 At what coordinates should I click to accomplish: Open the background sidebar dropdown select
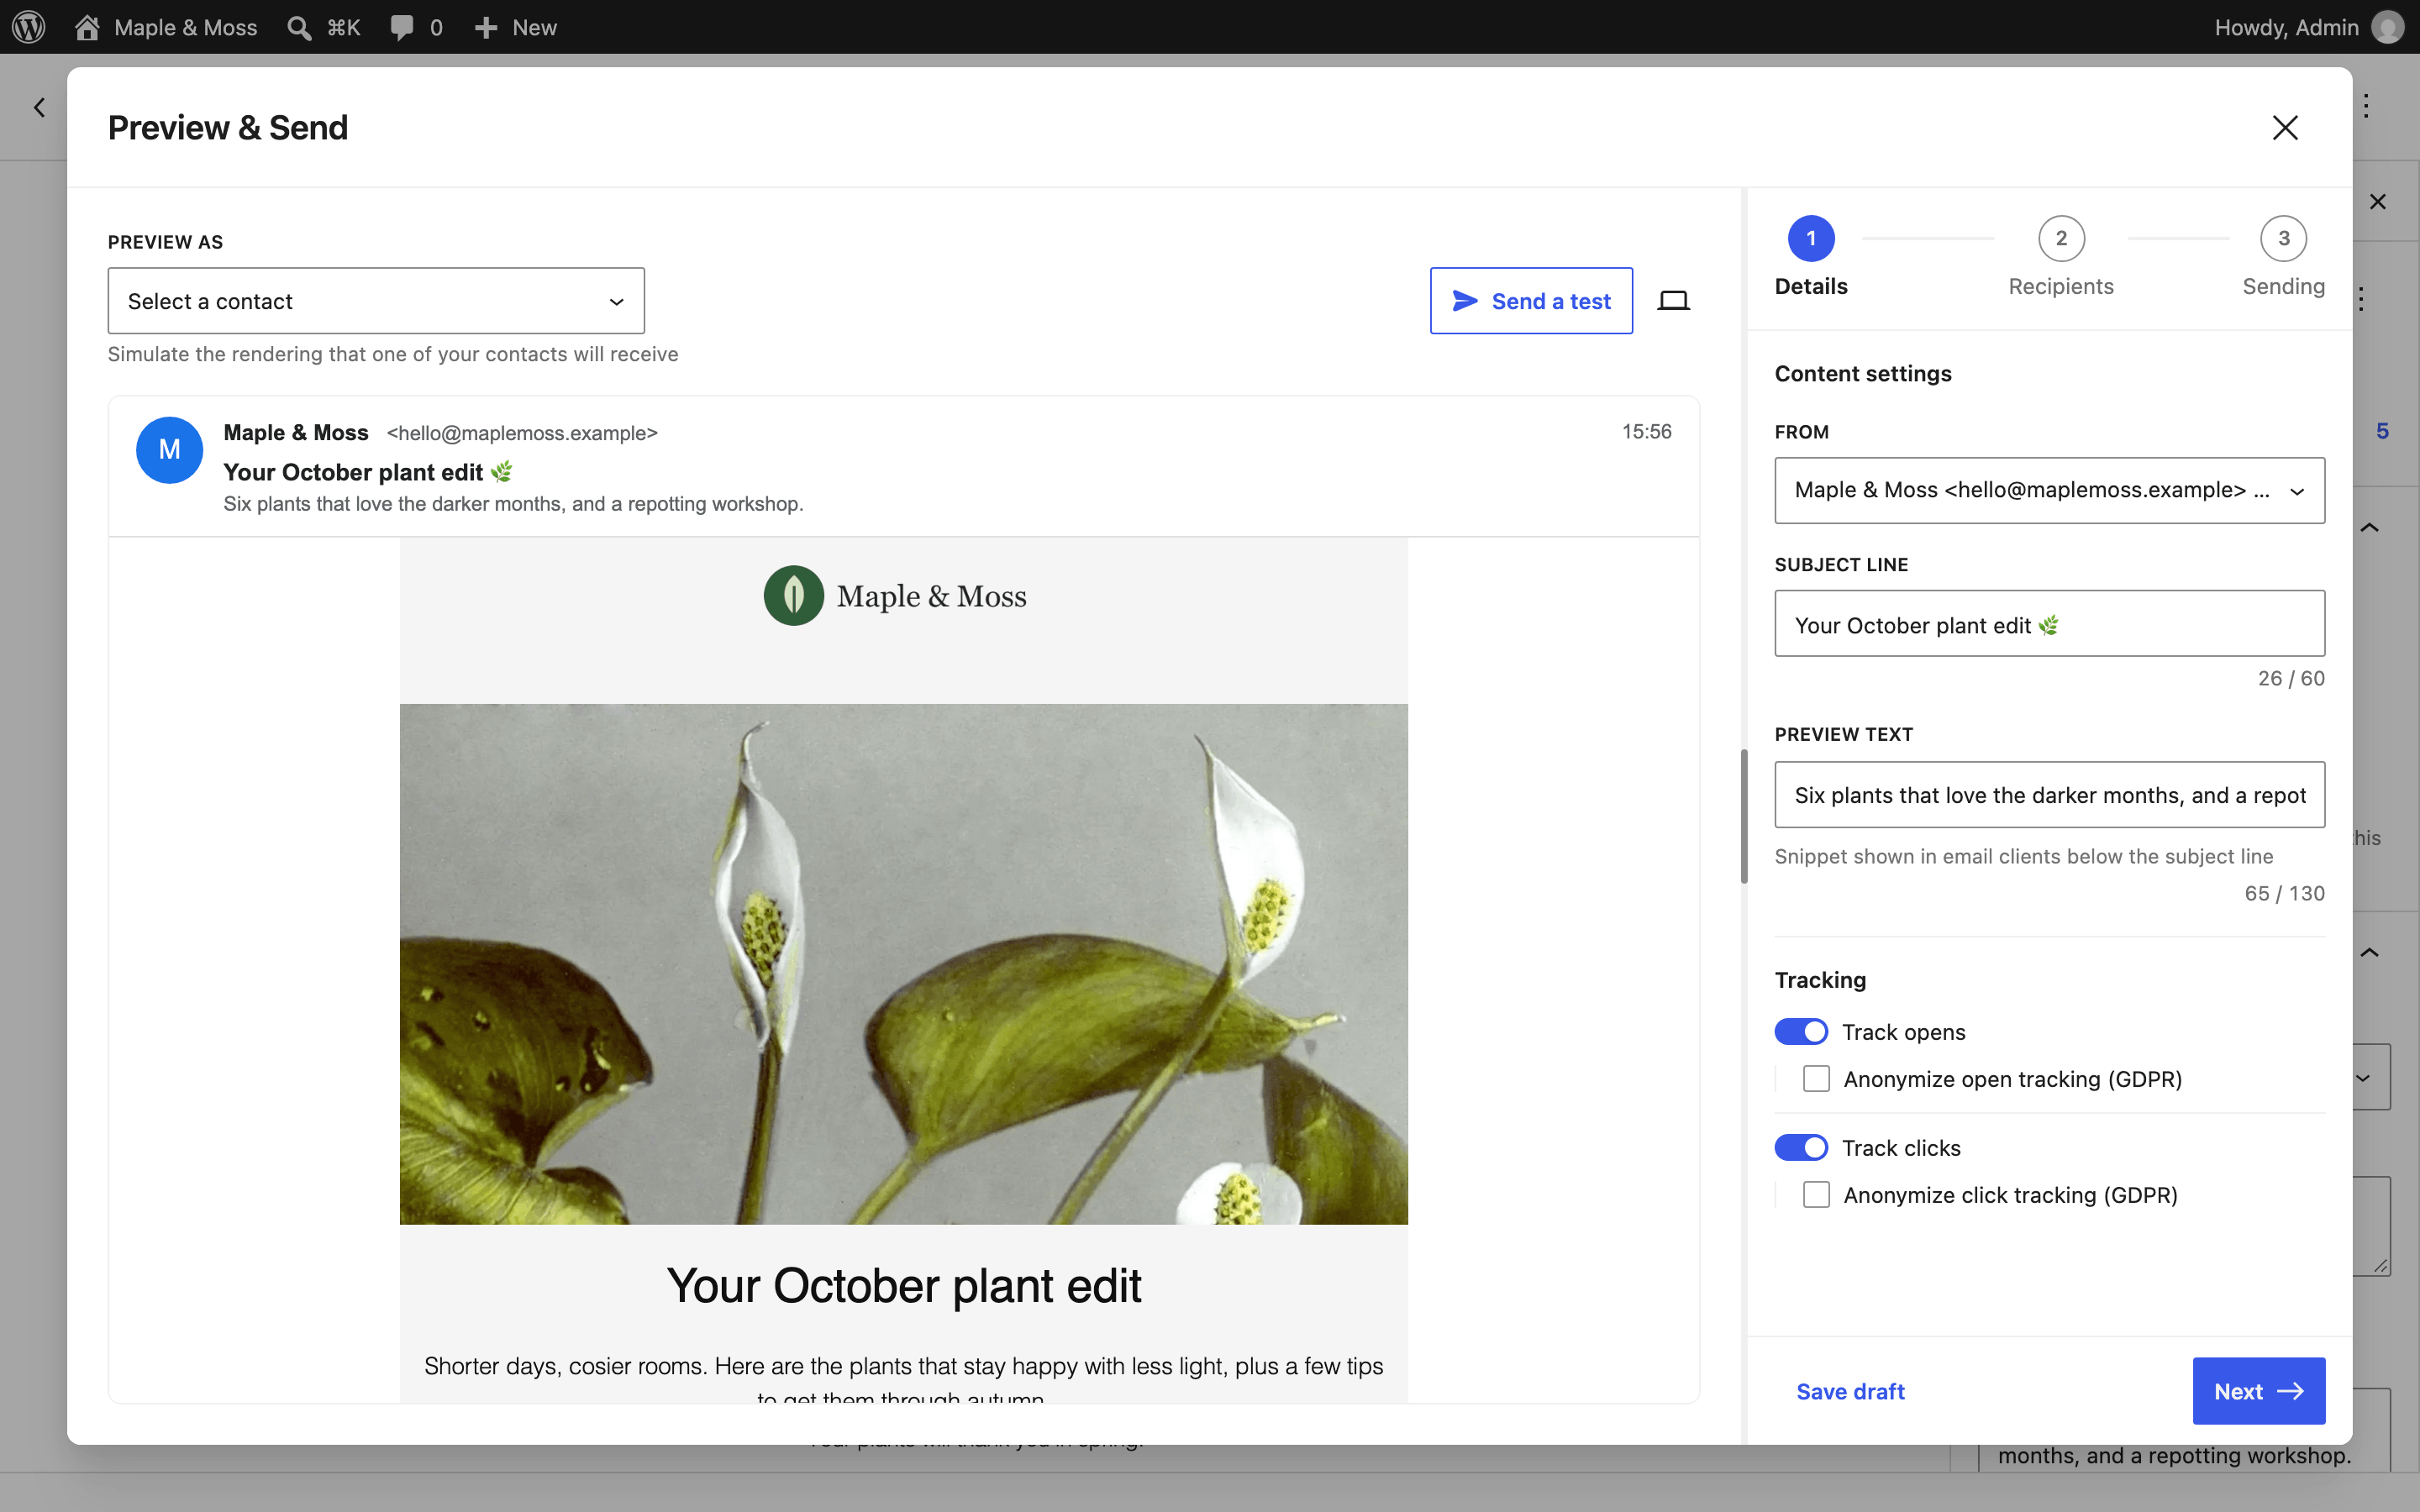[x=2371, y=1077]
